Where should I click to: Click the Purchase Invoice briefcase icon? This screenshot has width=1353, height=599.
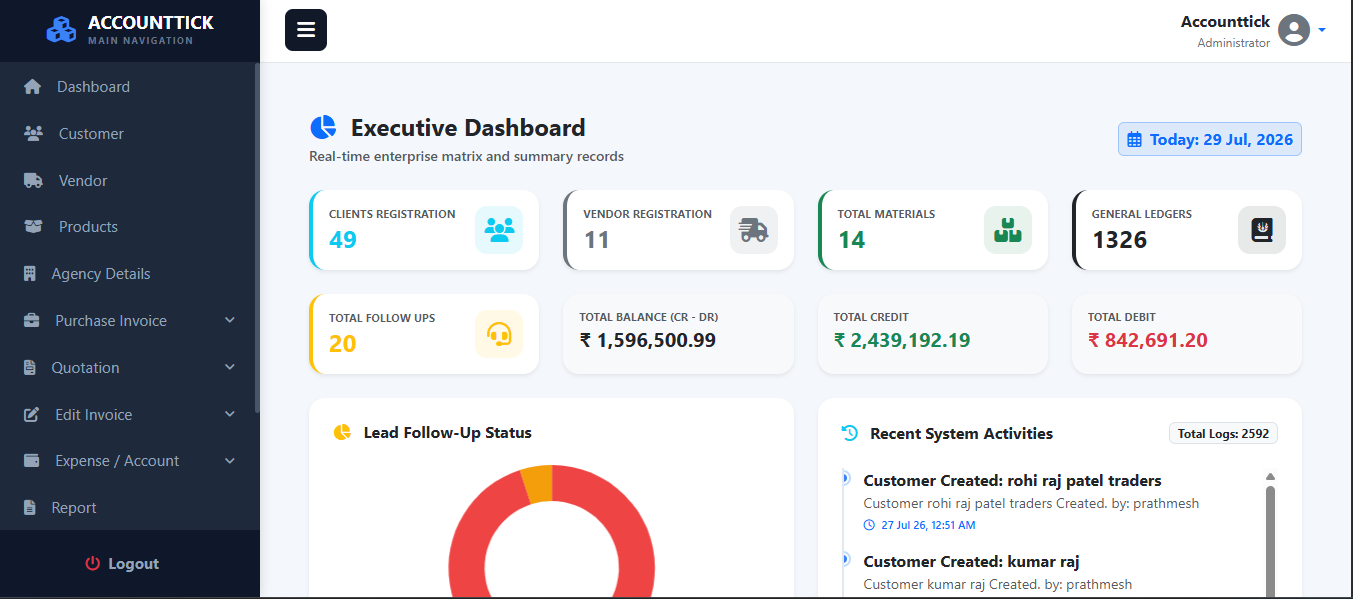(x=32, y=321)
